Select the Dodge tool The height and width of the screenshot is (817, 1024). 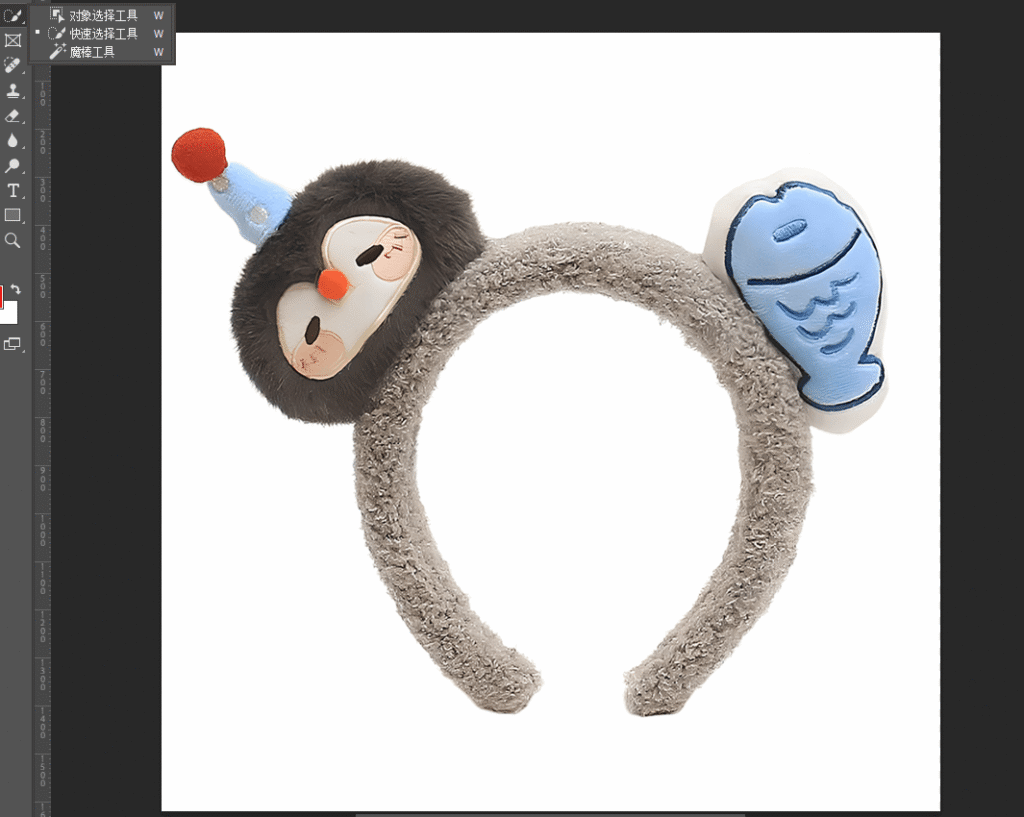coord(12,166)
